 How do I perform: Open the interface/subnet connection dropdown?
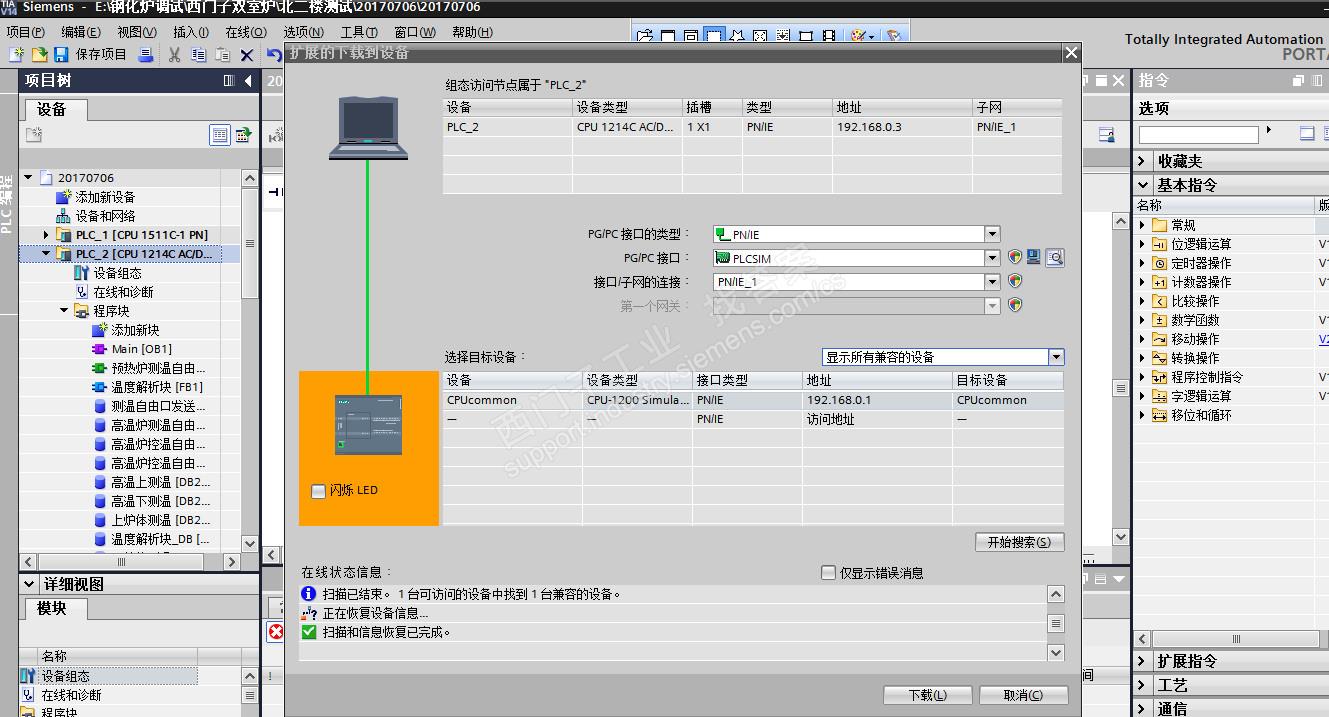coord(992,282)
